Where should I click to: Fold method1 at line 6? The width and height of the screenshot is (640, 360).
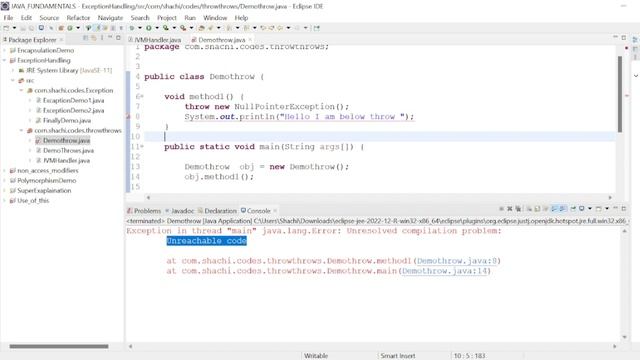[x=142, y=96]
